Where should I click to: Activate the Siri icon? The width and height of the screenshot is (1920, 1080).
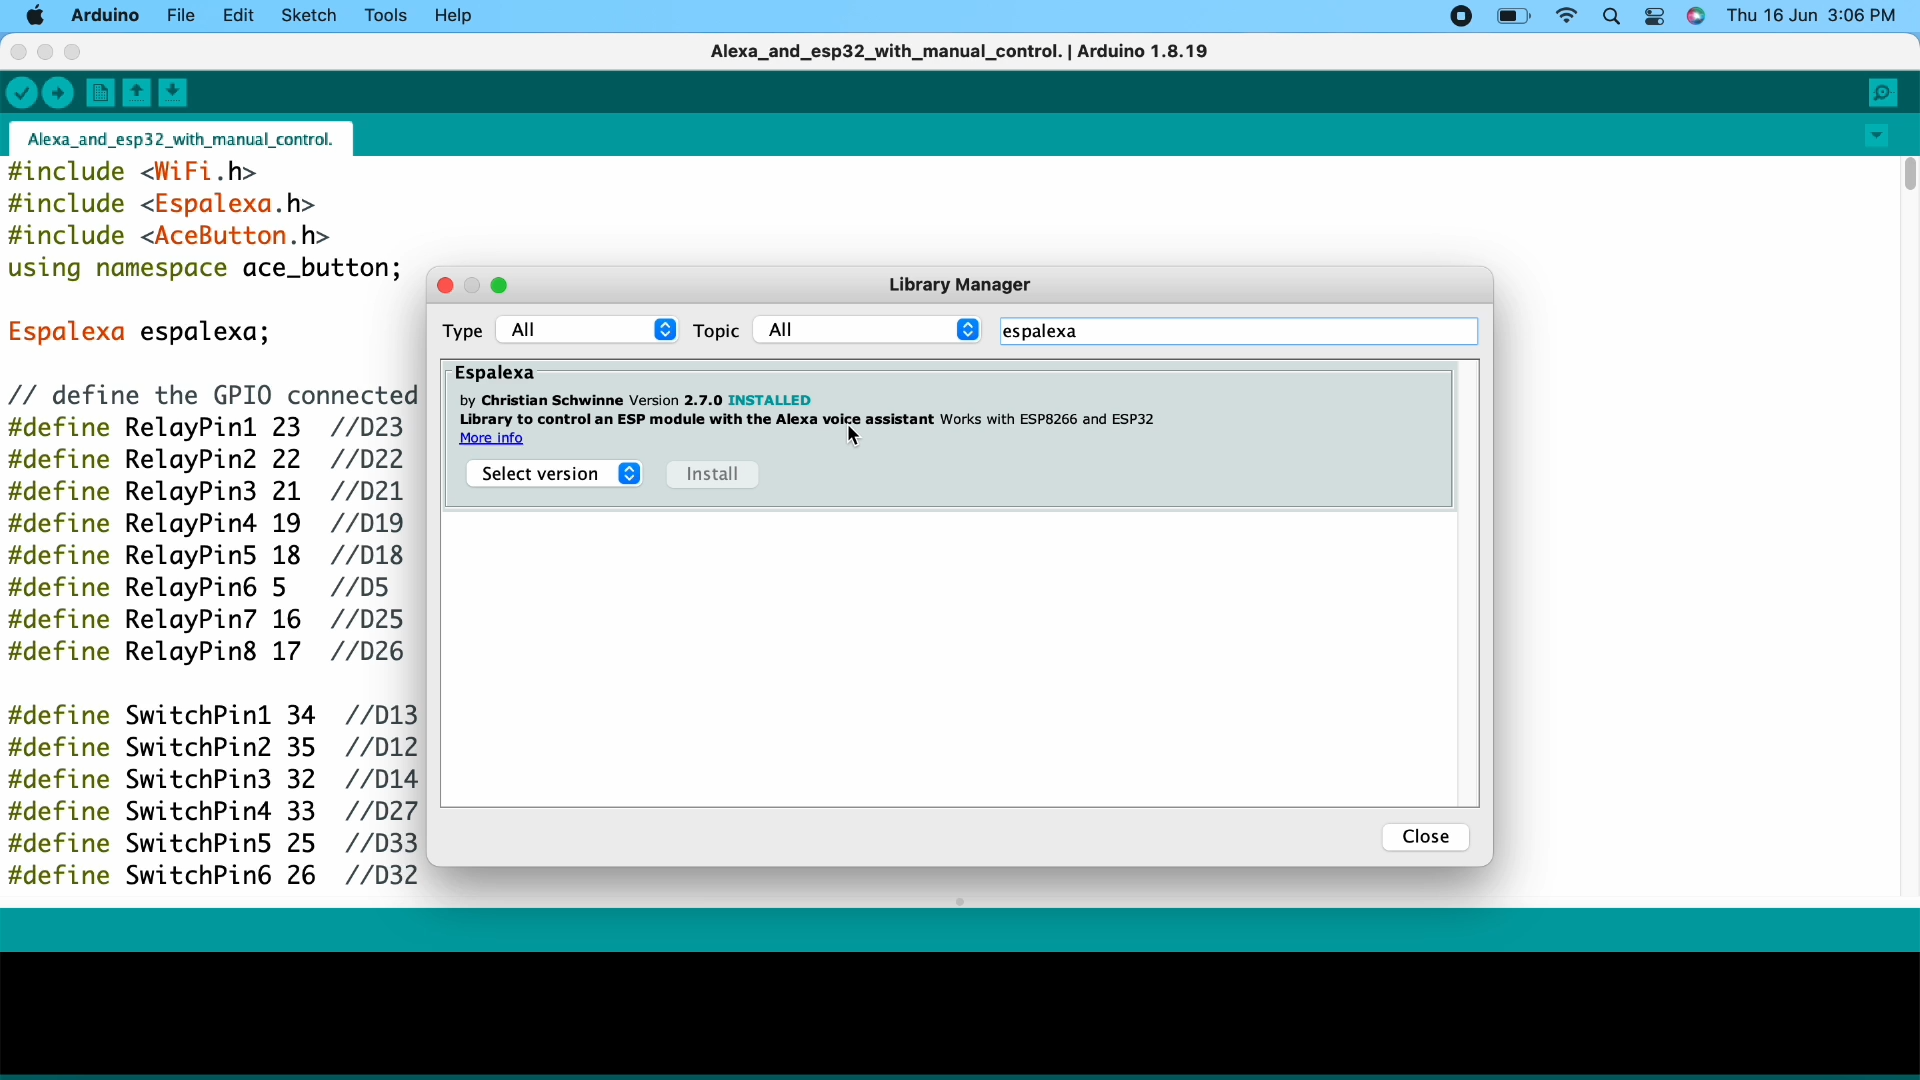tap(1697, 17)
